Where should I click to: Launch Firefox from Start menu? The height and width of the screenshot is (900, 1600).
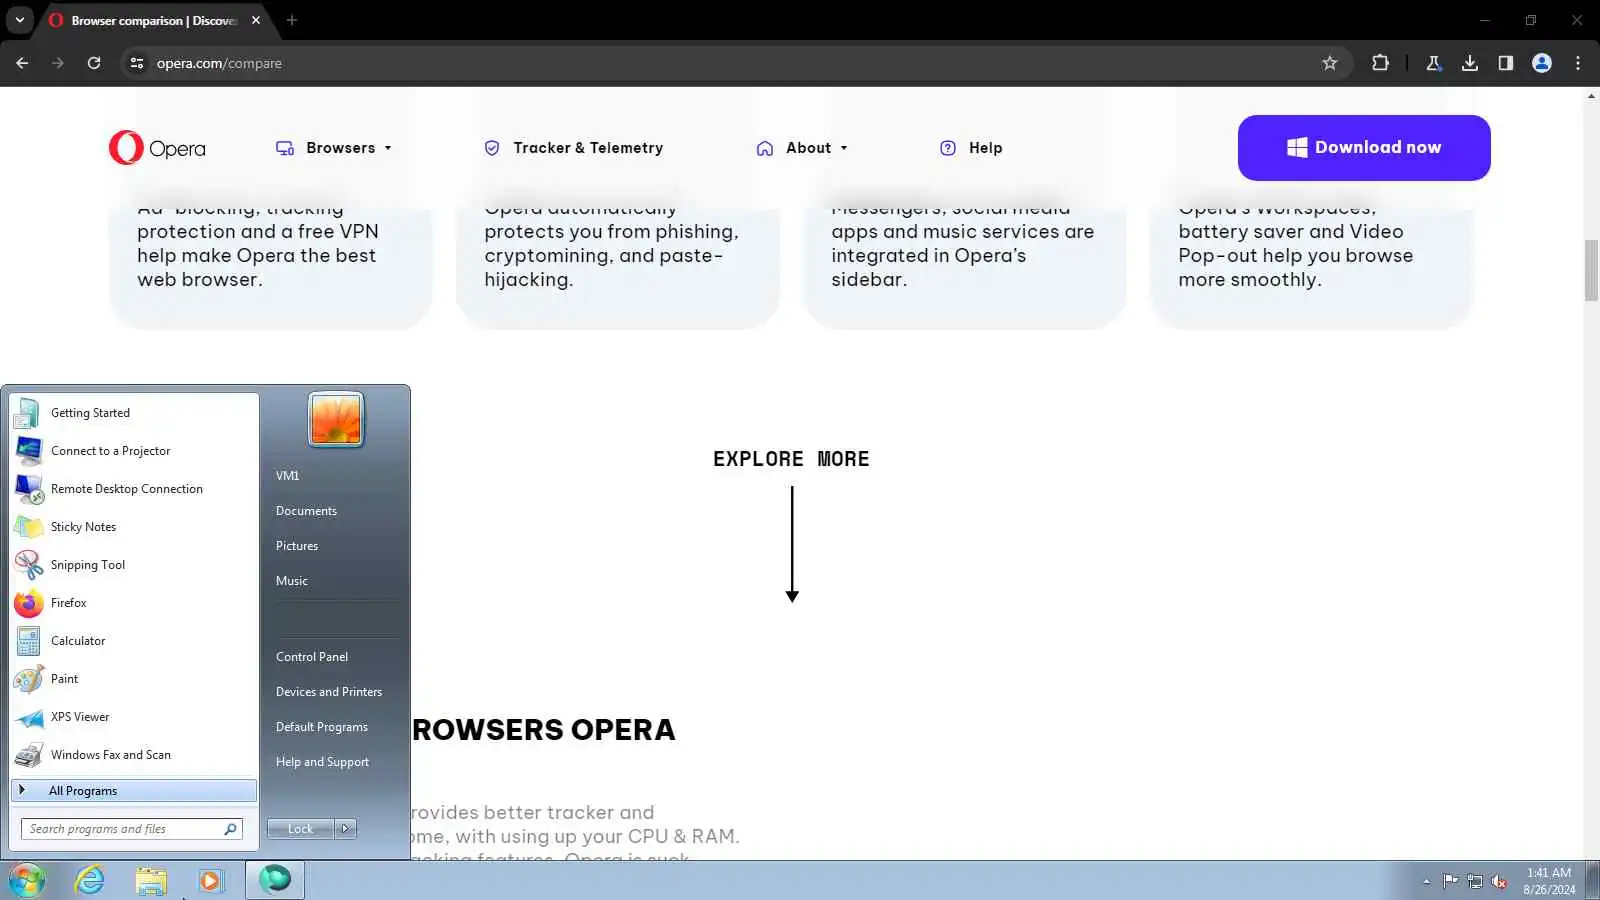point(134,603)
